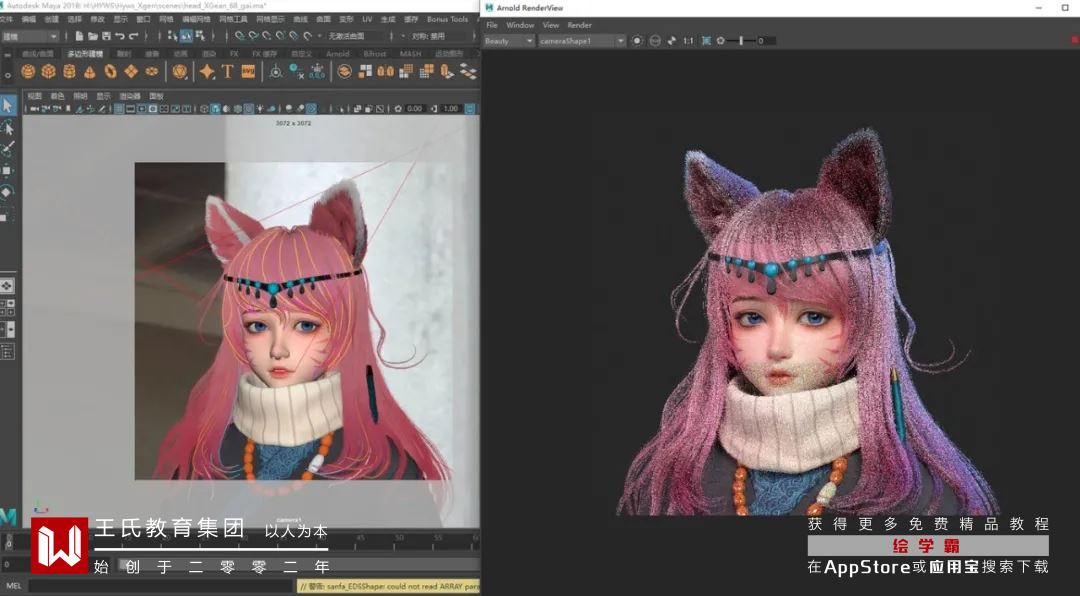The width and height of the screenshot is (1080, 596).
Task: Click the Arnold 1:1 zoom icon
Action: pos(688,41)
